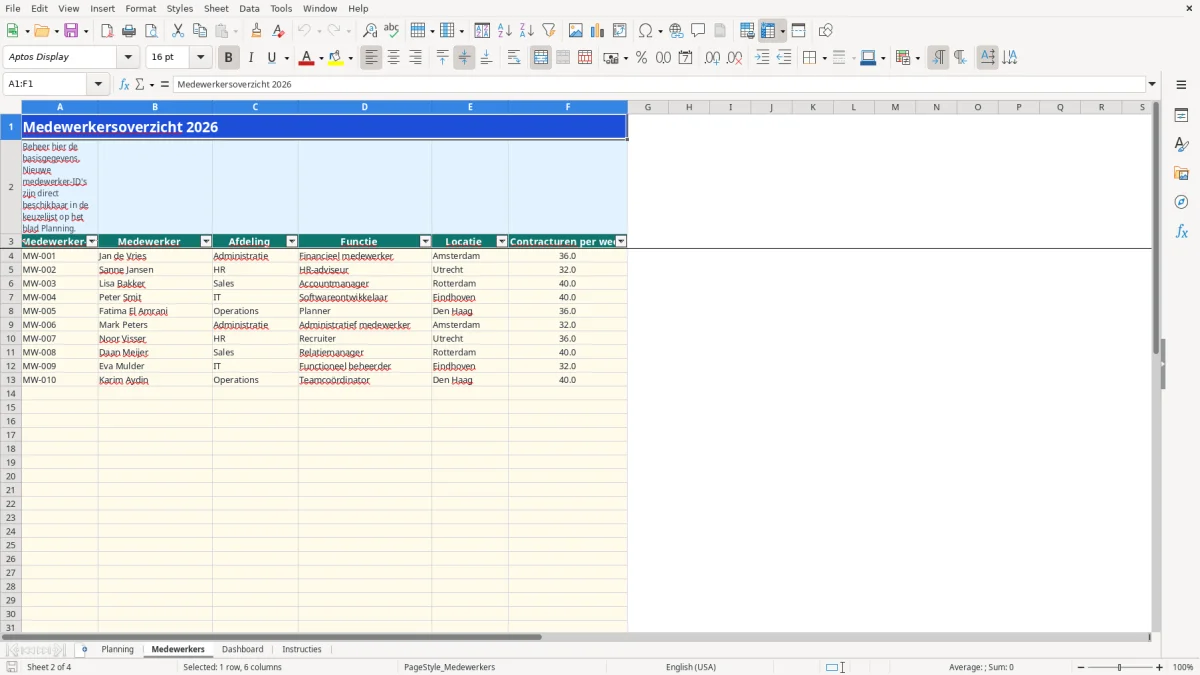Click the Print icon
The image size is (1200, 675).
click(129, 31)
